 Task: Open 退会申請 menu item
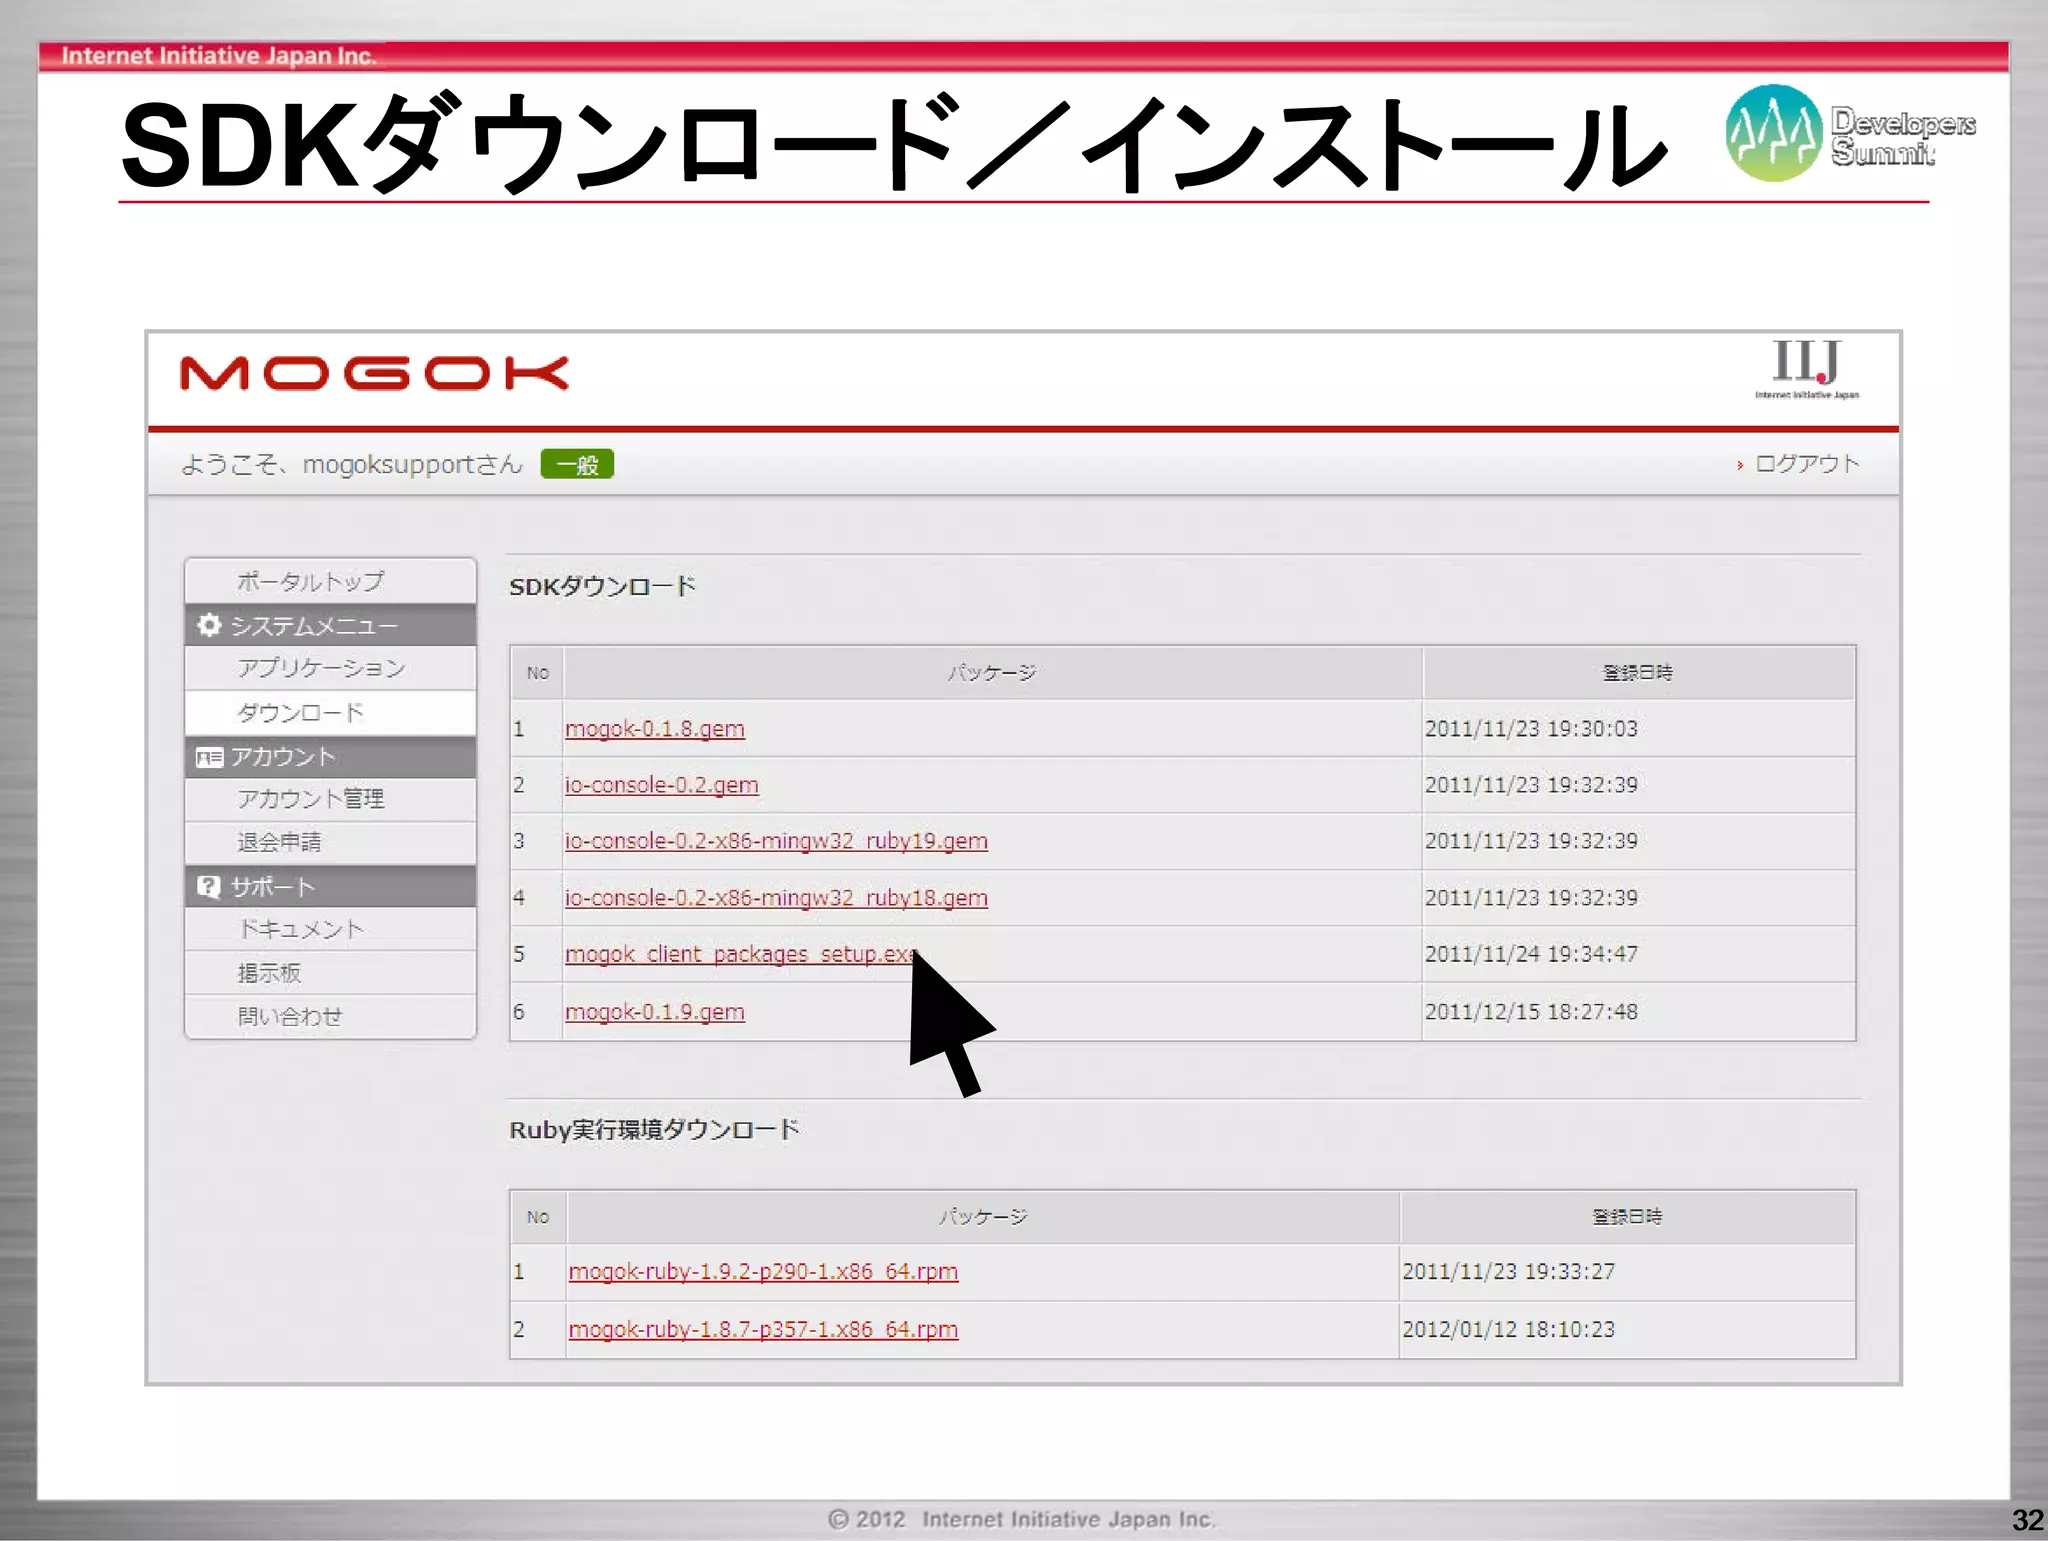pyautogui.click(x=330, y=842)
